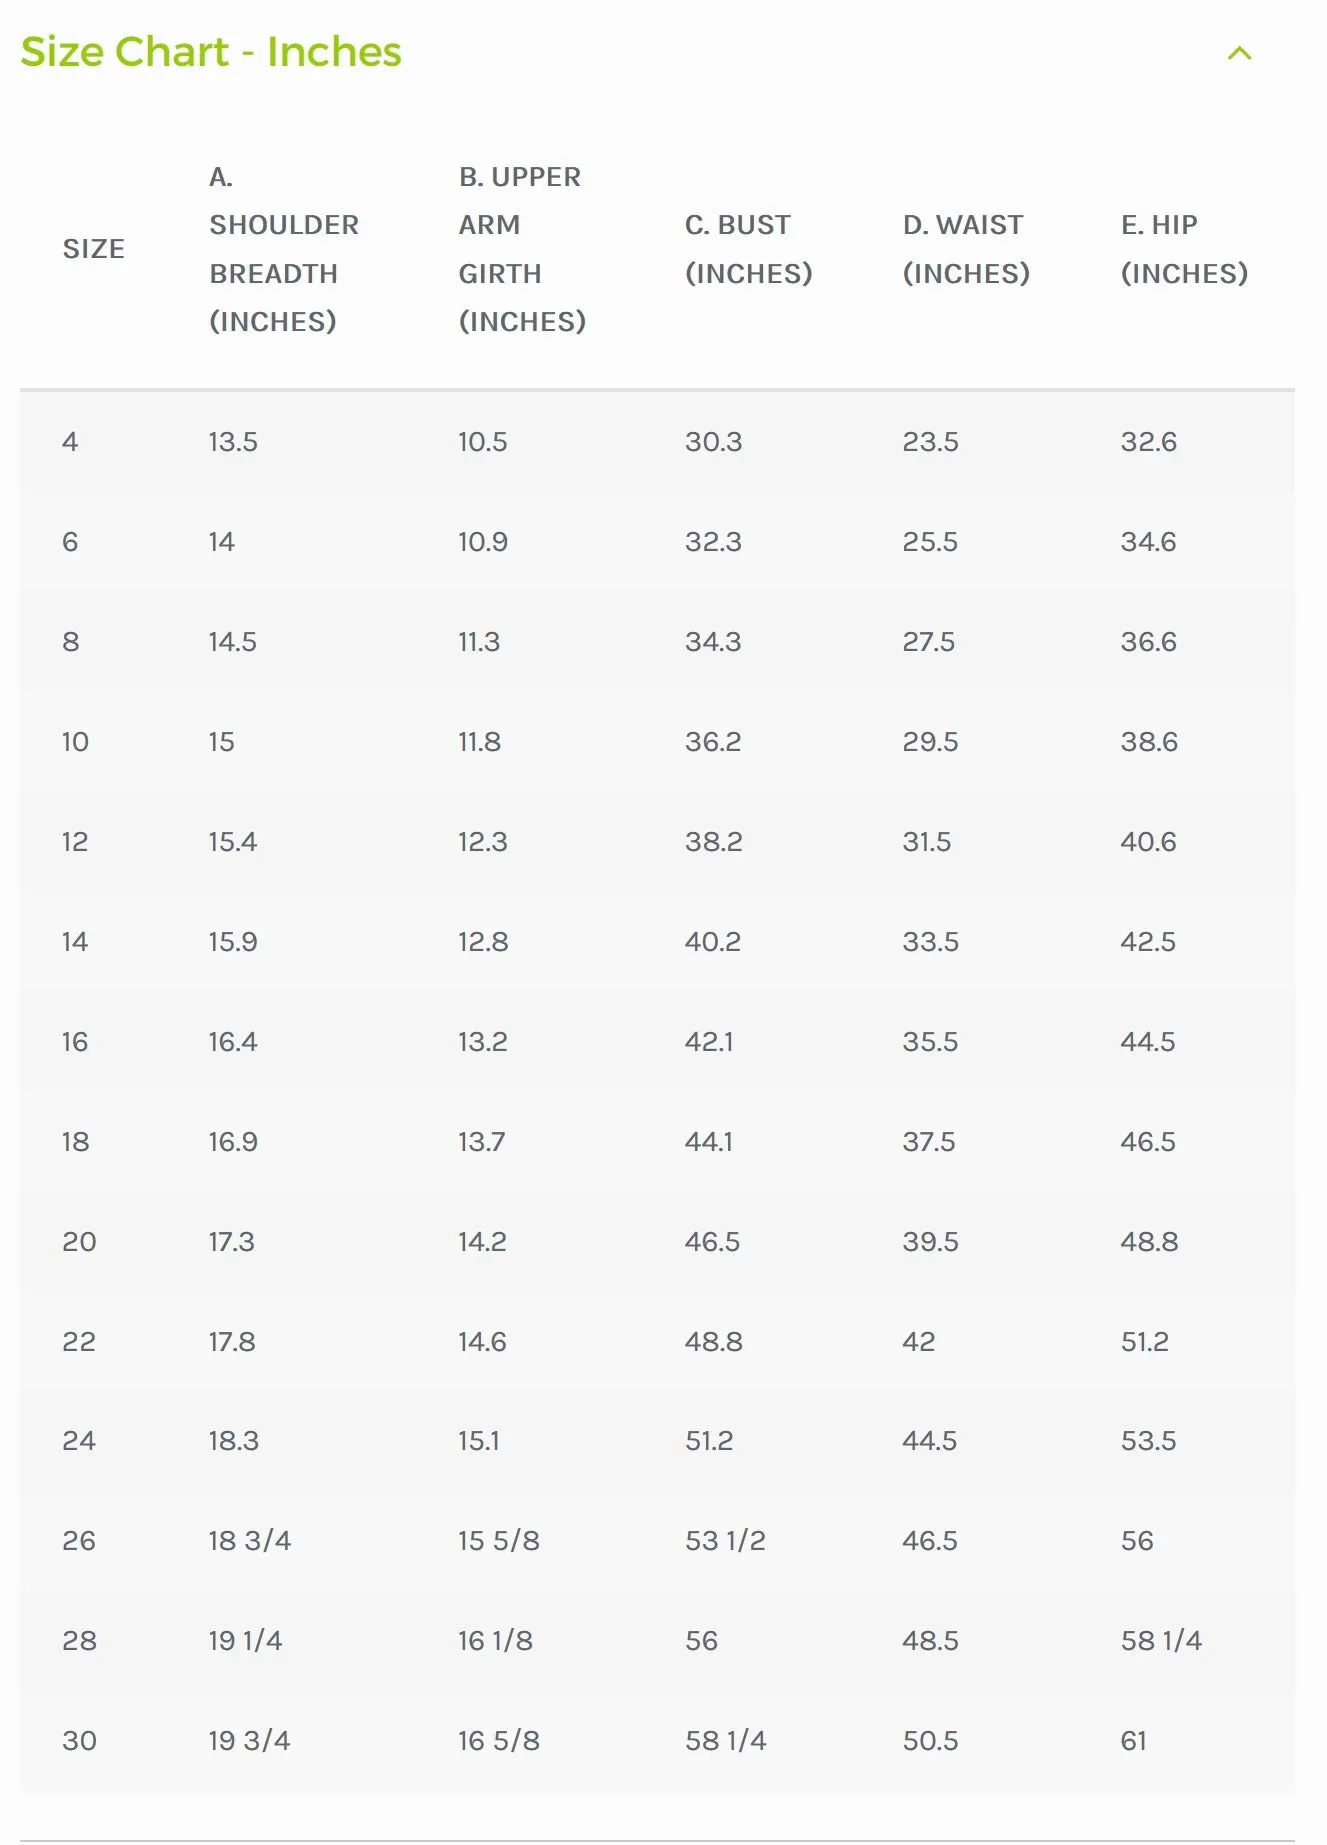
Task: Select hip value 61 in size 30 row
Action: point(1133,1741)
